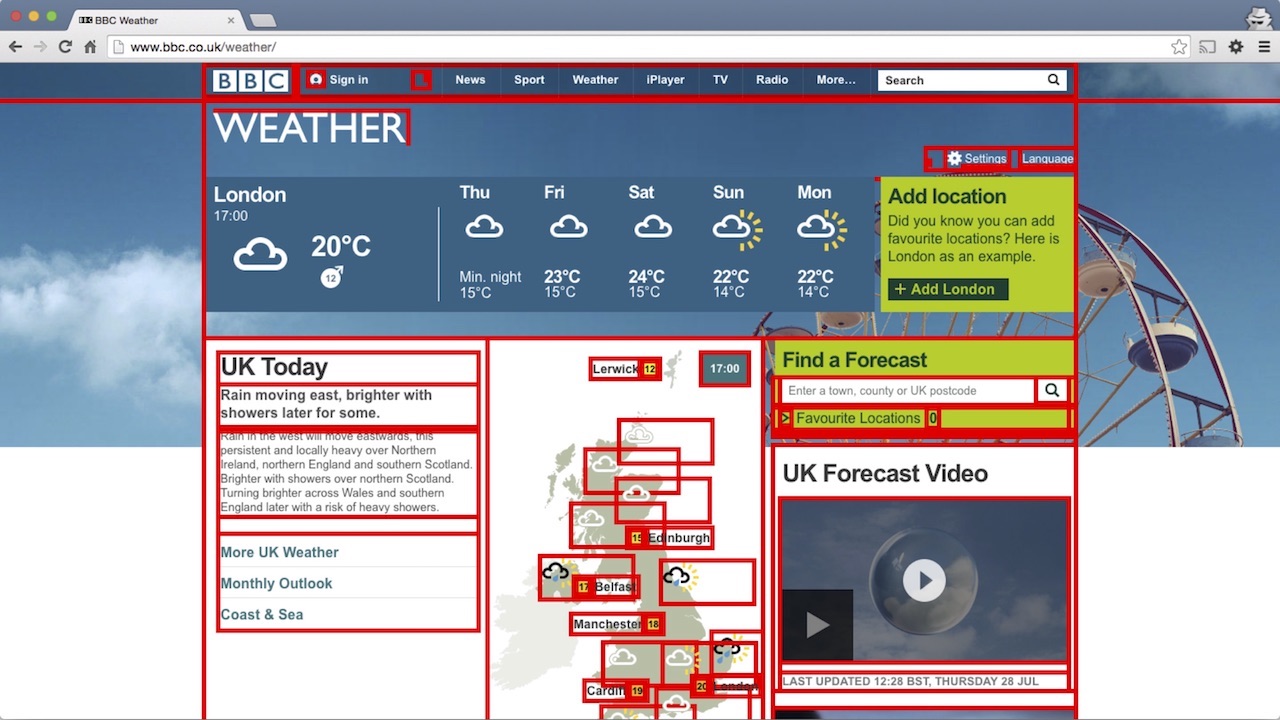Bookmark this page with the star icon
1280x720 pixels.
tap(1179, 47)
